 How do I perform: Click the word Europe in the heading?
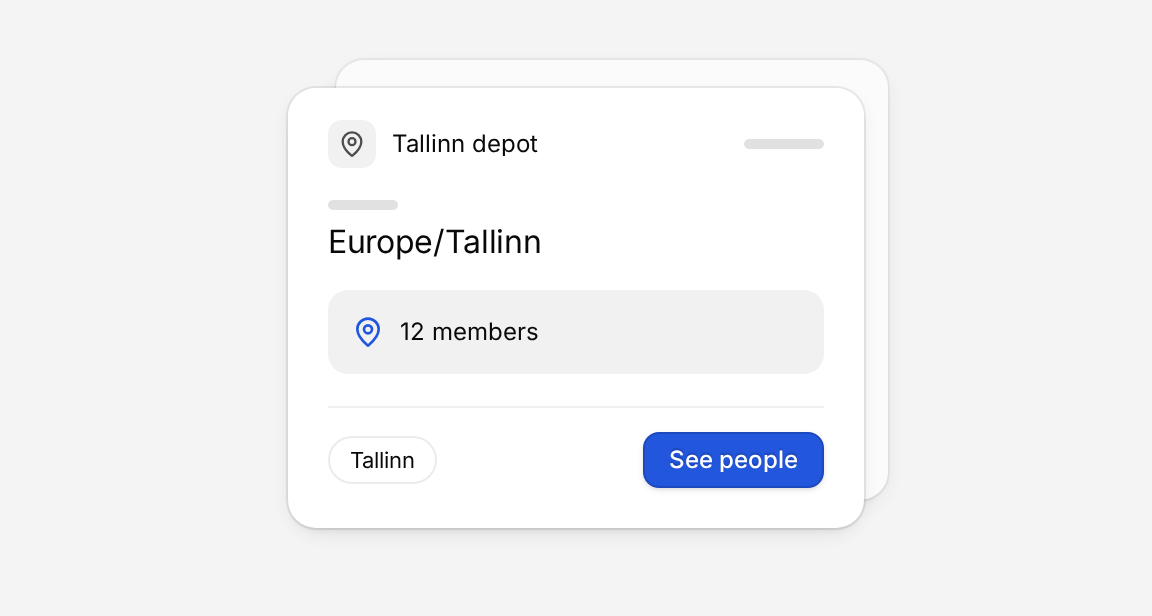(381, 242)
